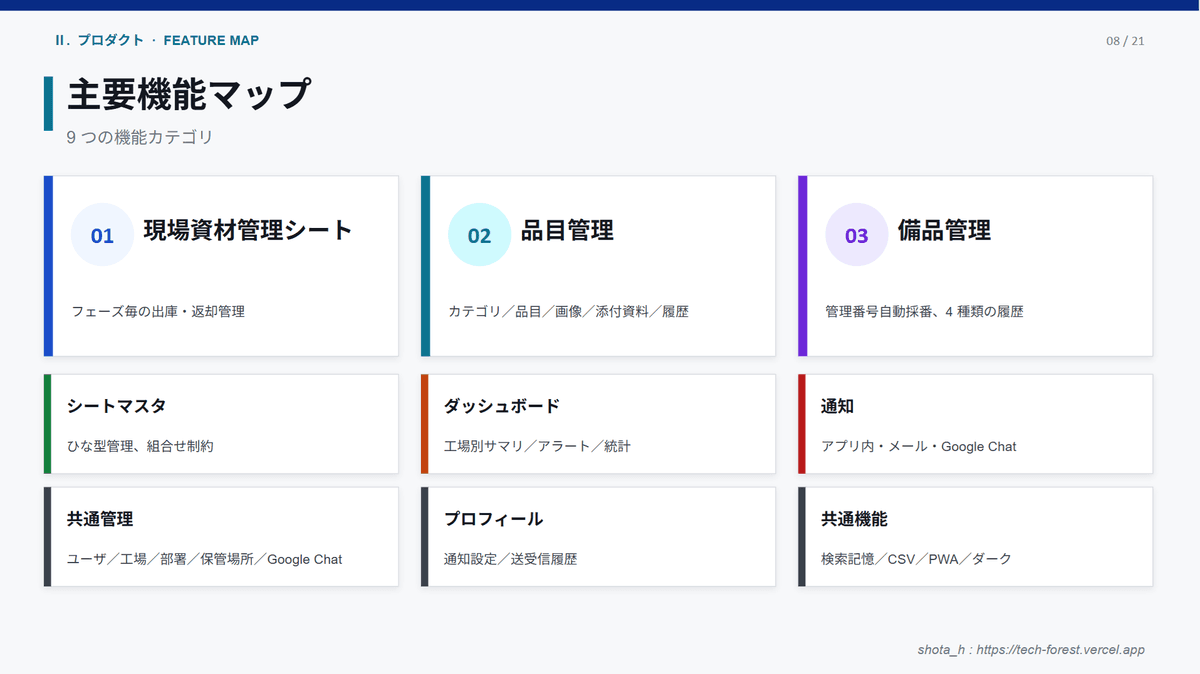Click the FEATURE MAP header breadcrumb
The image size is (1200, 674).
tap(210, 41)
